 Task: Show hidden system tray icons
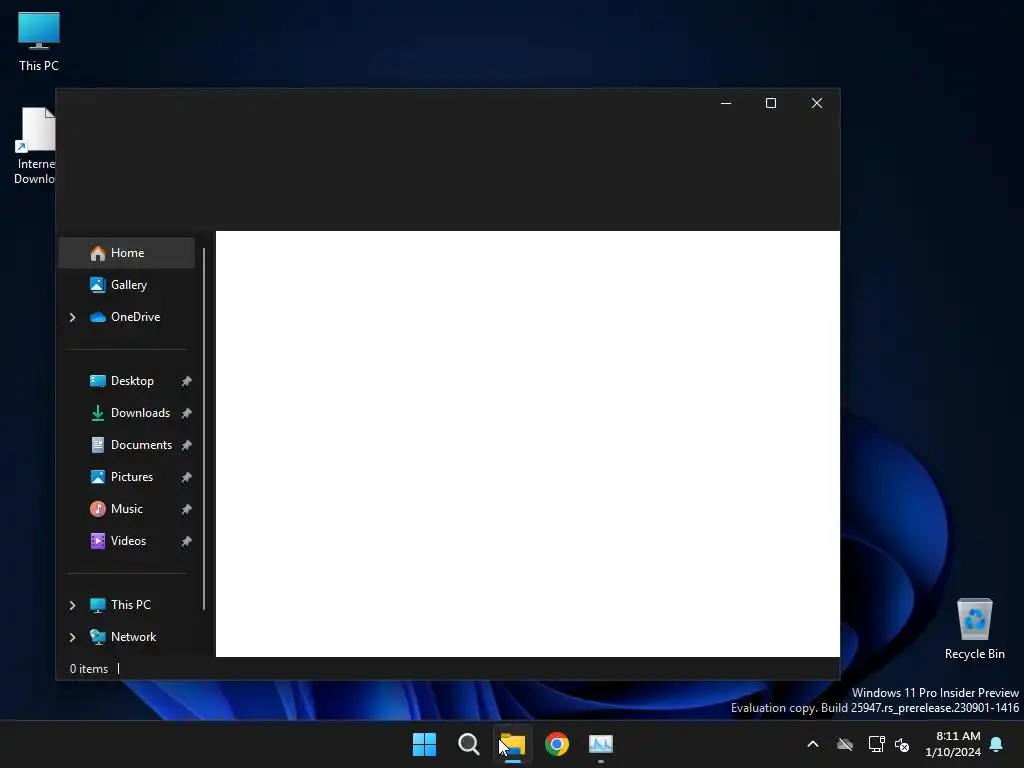click(813, 744)
